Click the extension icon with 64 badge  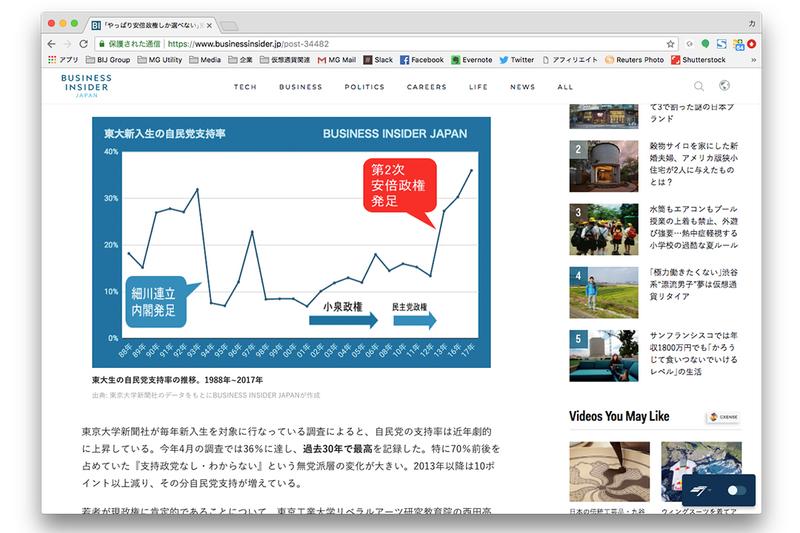click(738, 44)
